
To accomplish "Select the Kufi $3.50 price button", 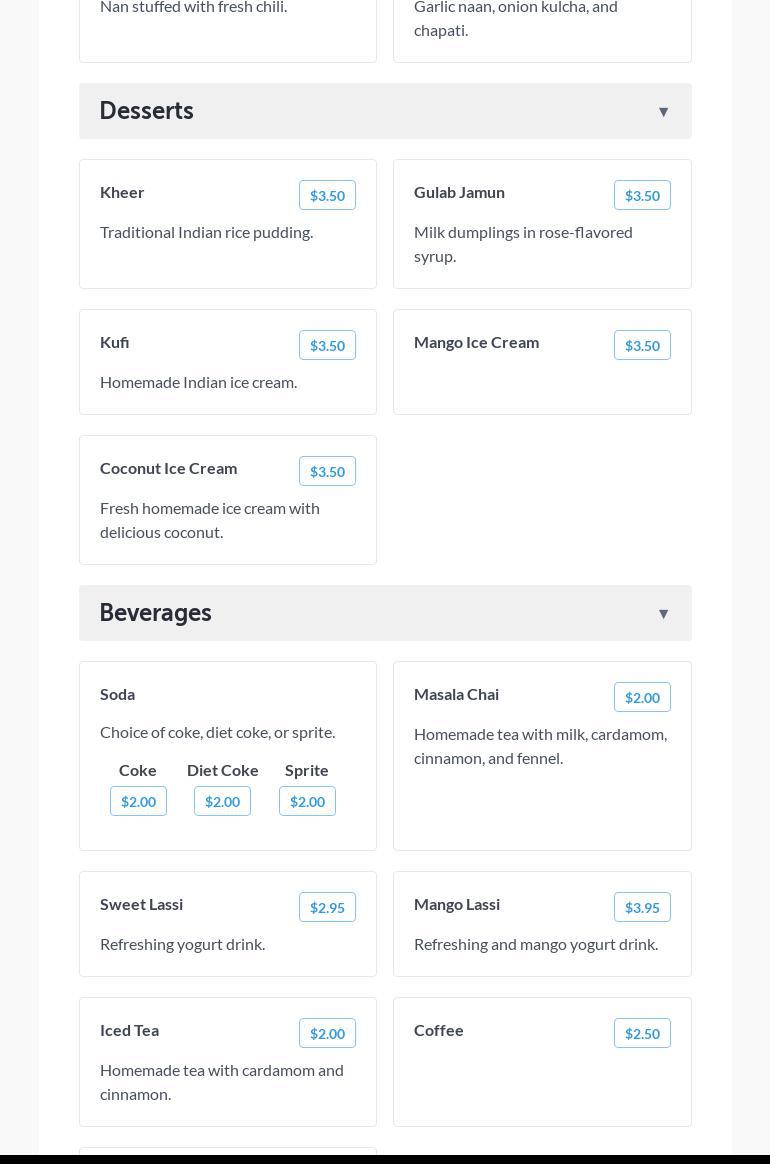I will click(x=327, y=346).
